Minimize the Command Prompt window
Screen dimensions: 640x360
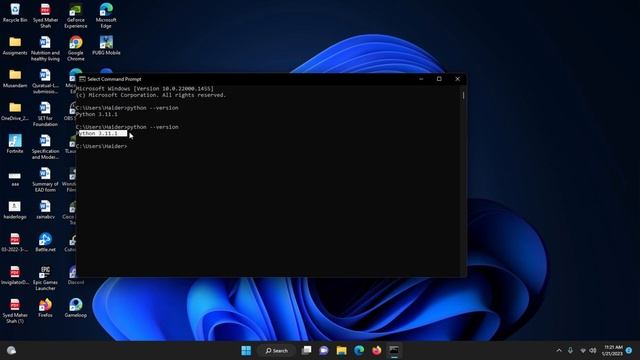pos(421,79)
